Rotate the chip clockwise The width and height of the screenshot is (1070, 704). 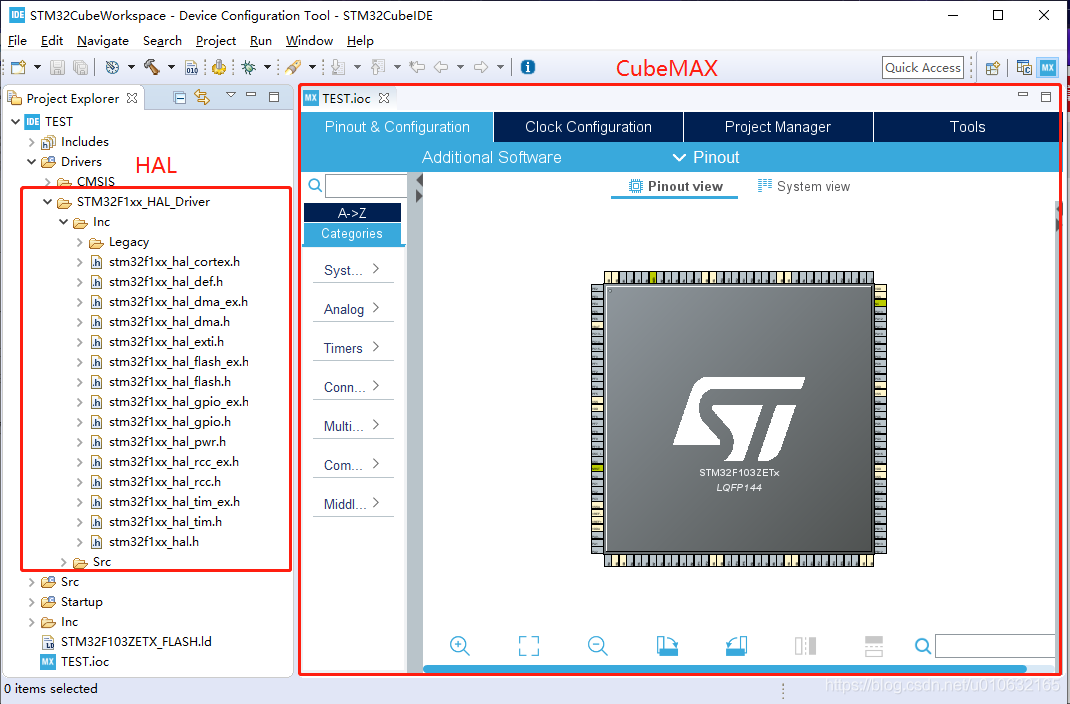[667, 645]
